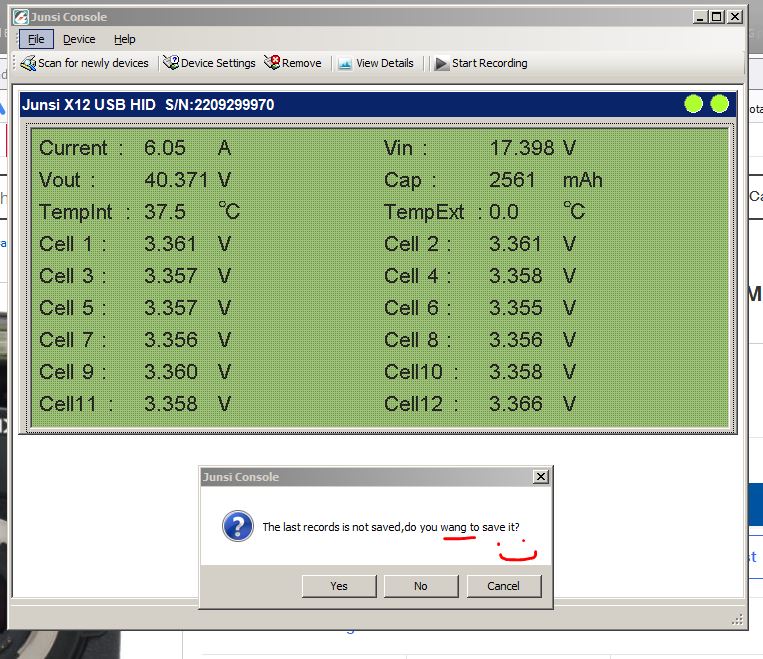Click the View Details label
The width and height of the screenshot is (763, 659).
(x=384, y=63)
